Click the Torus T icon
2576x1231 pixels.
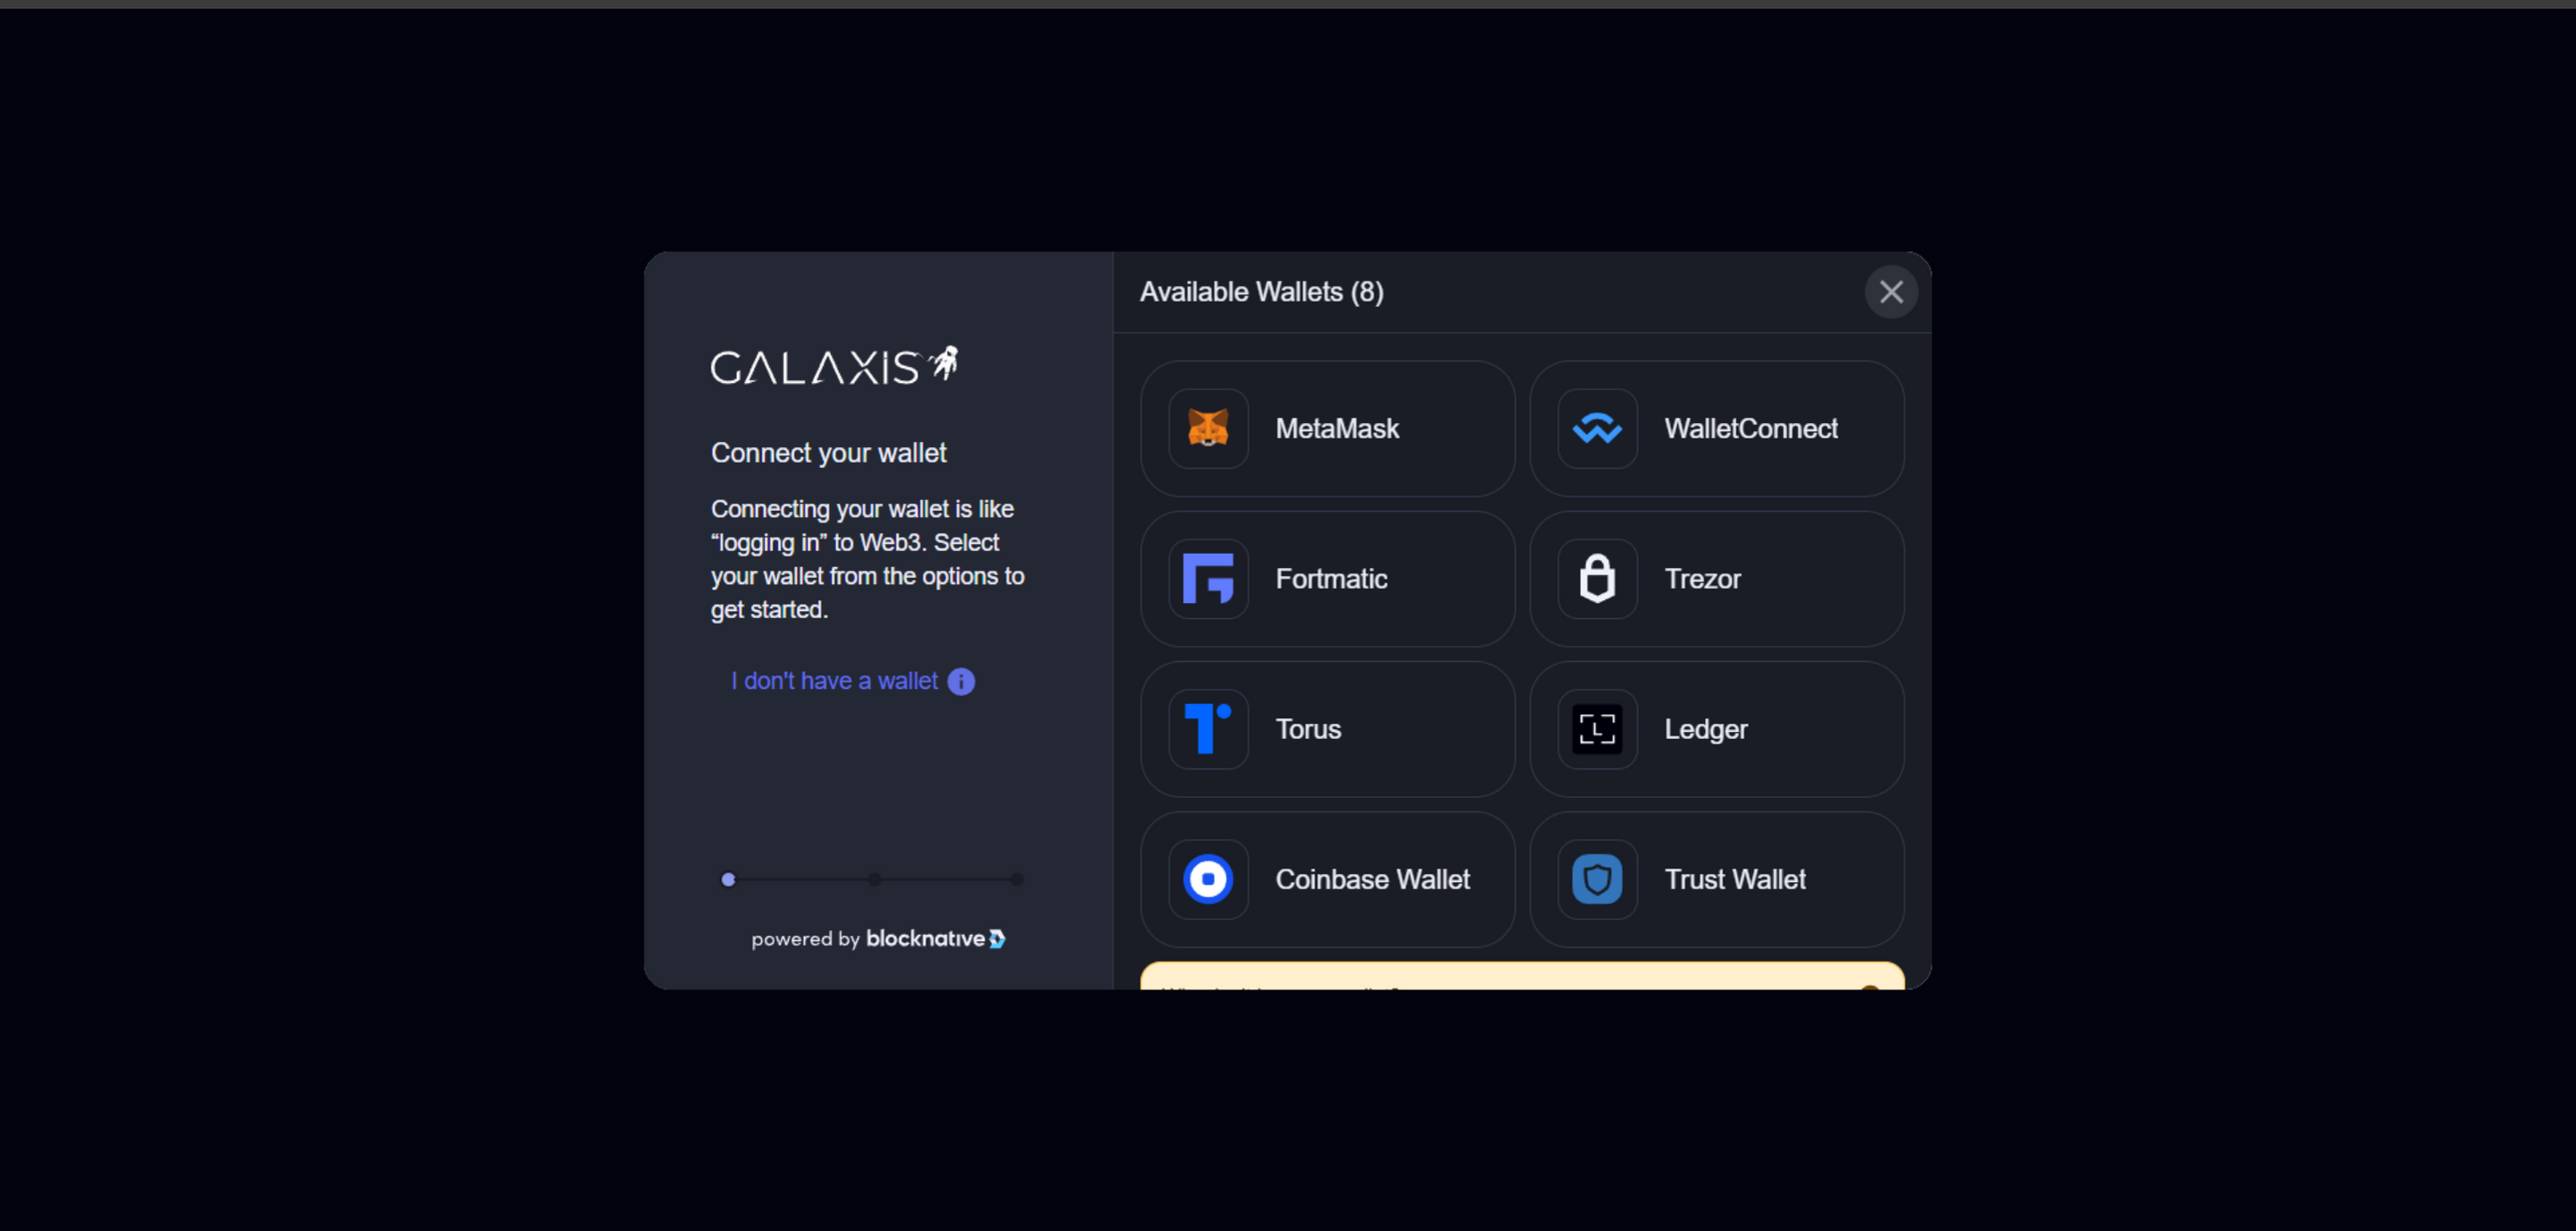(x=1208, y=729)
